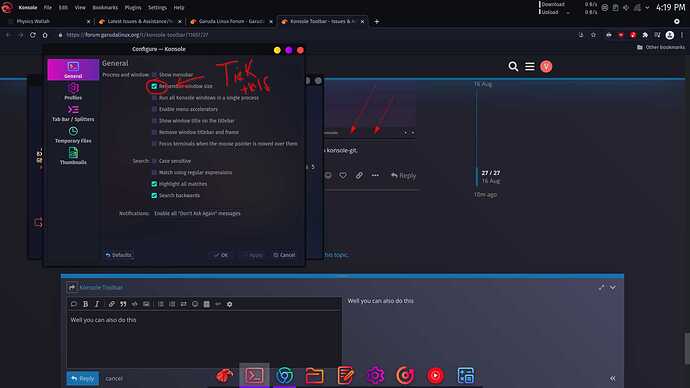The width and height of the screenshot is (690, 388).
Task: Open the Konsole File menu
Action: coord(48,7)
